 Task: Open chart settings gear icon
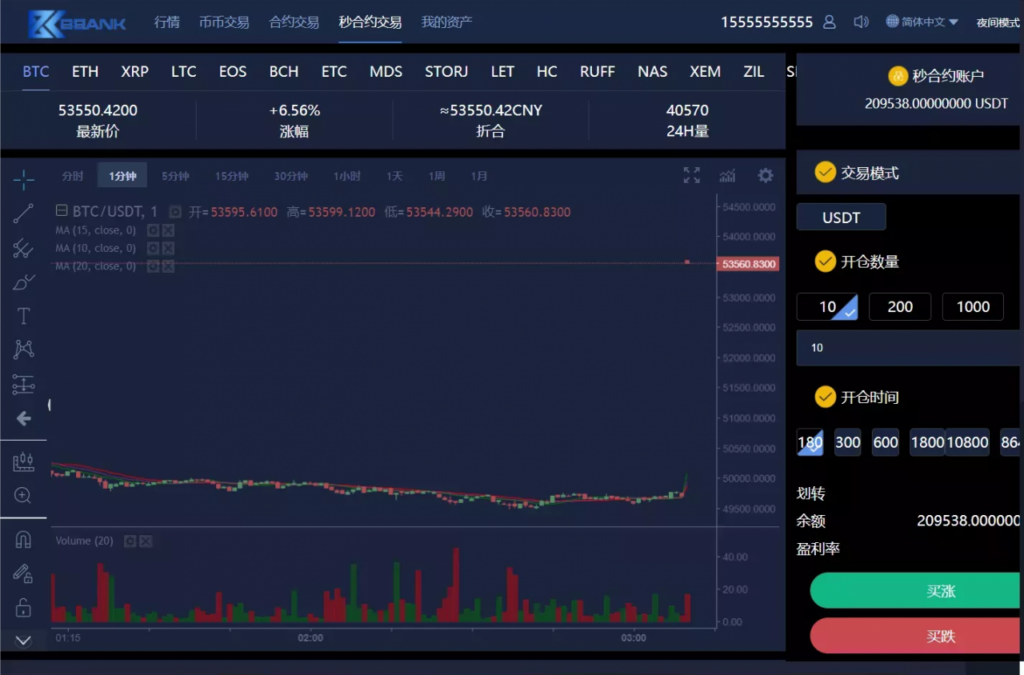point(765,176)
